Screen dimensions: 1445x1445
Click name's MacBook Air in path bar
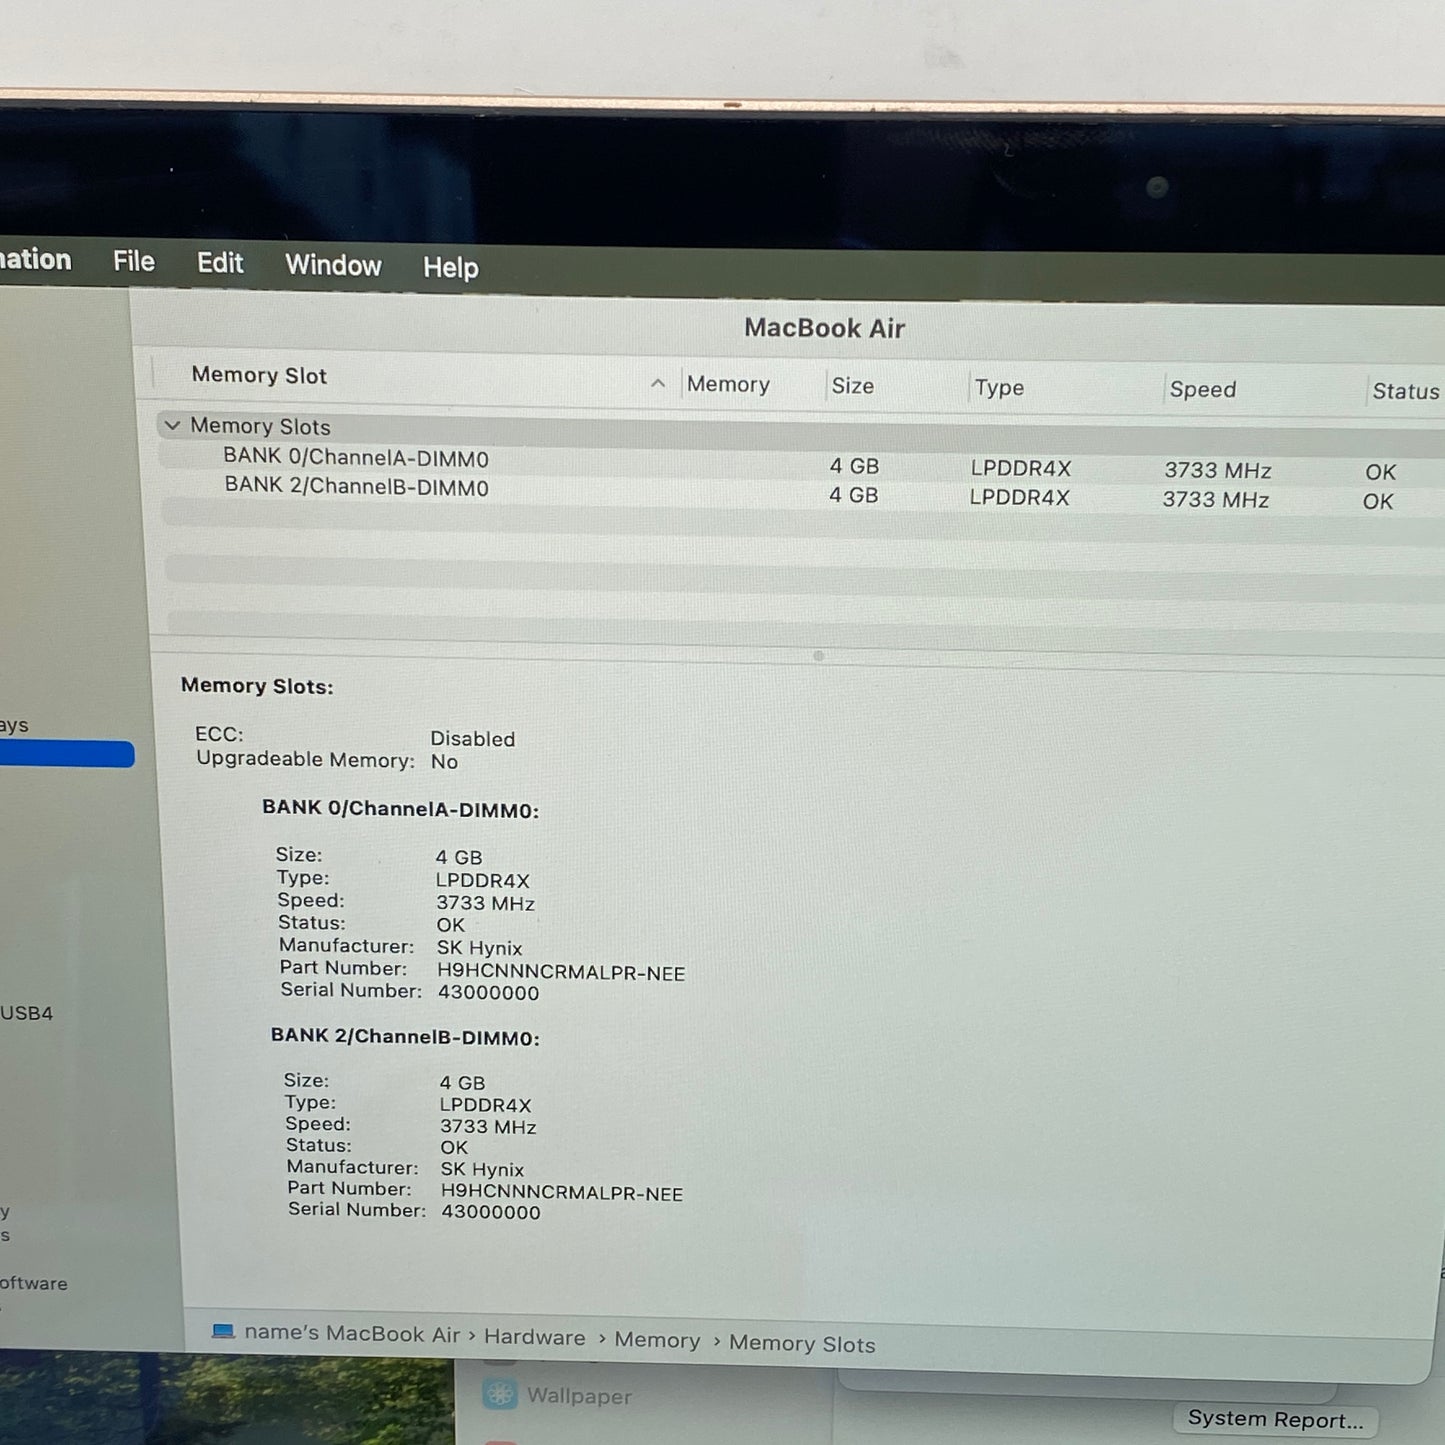coord(352,1334)
